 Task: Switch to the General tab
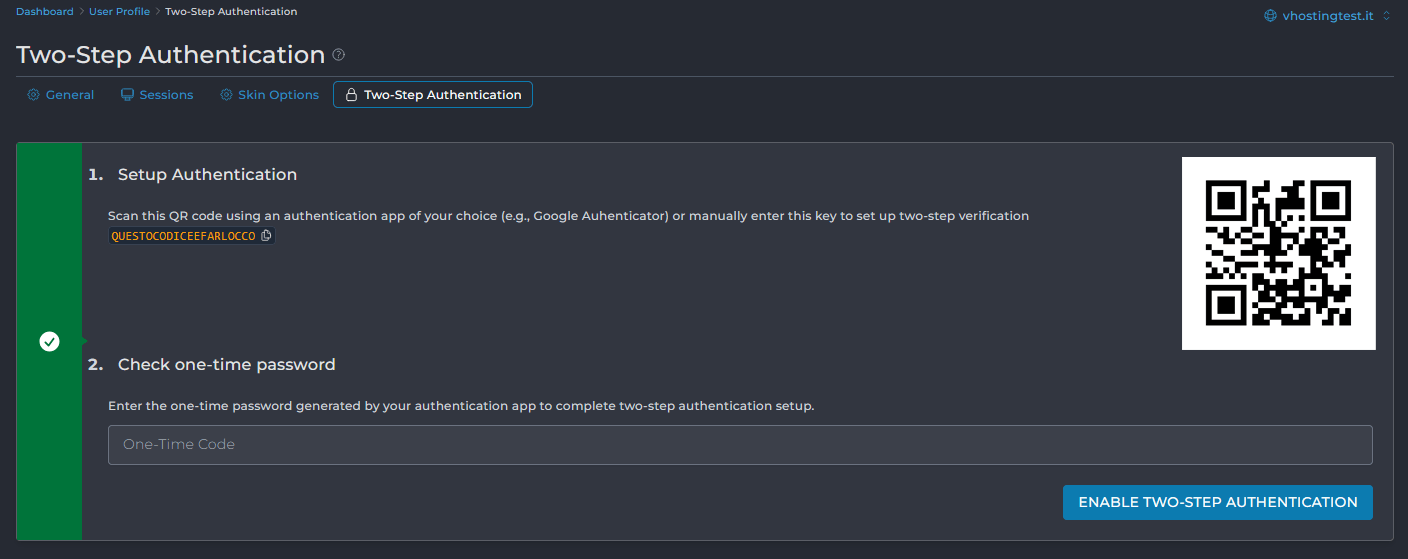tap(60, 95)
